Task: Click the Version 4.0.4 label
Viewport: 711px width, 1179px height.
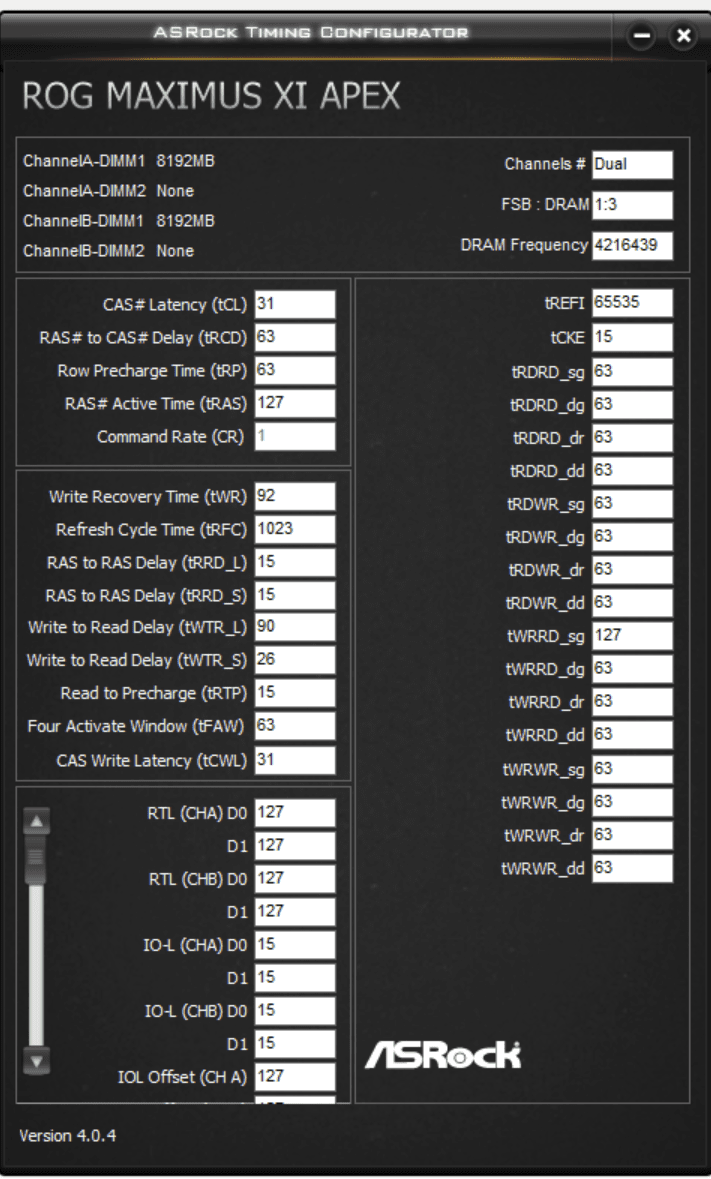Action: coord(68,1136)
